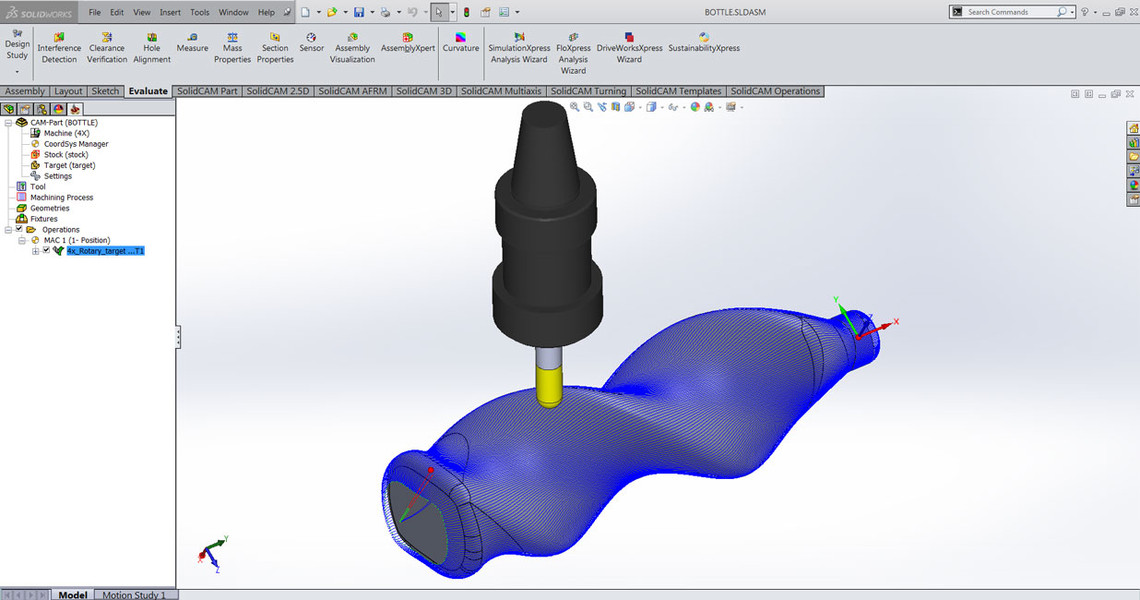
Task: Click the Rebuild traffic light icon
Action: (466, 12)
